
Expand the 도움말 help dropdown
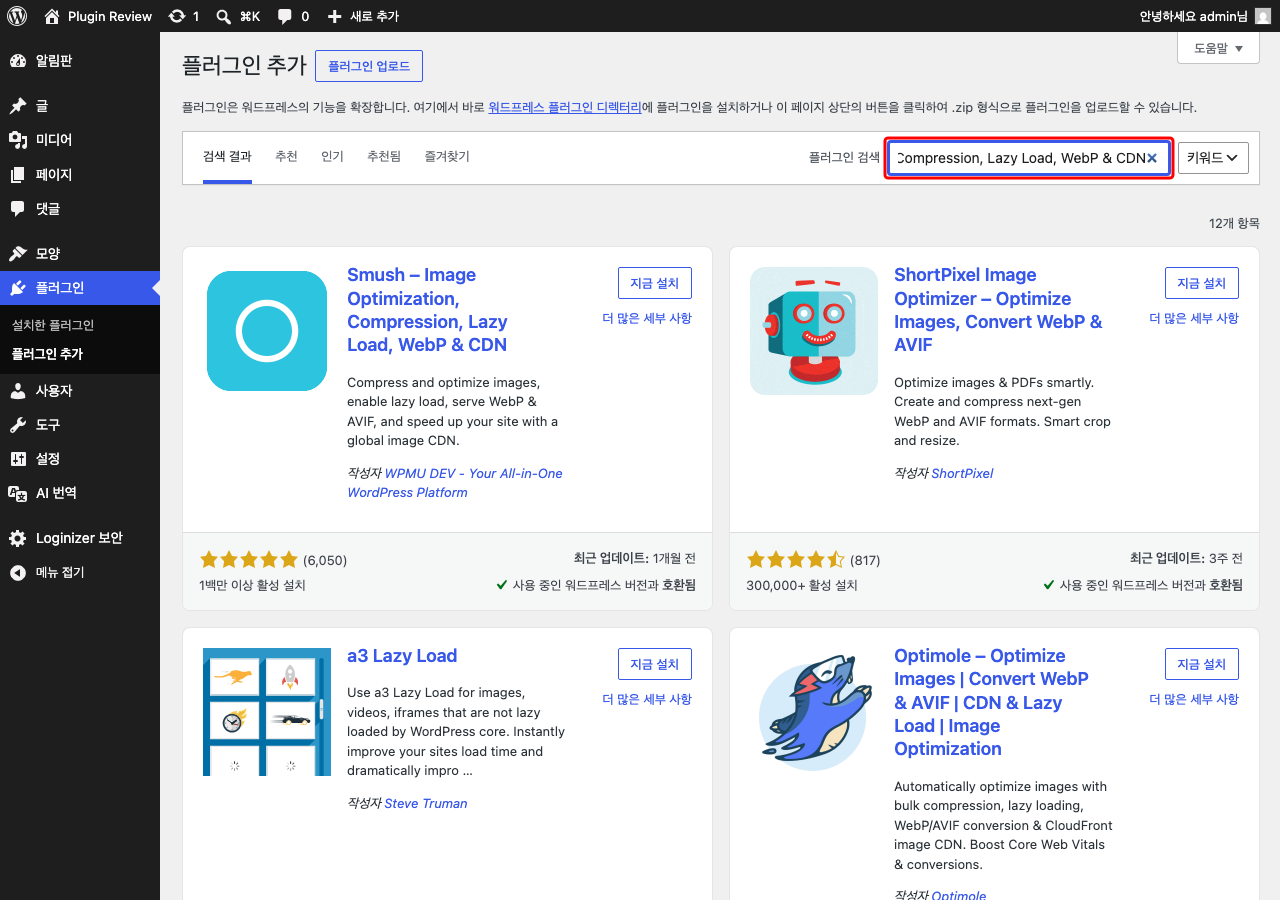coord(1218,48)
